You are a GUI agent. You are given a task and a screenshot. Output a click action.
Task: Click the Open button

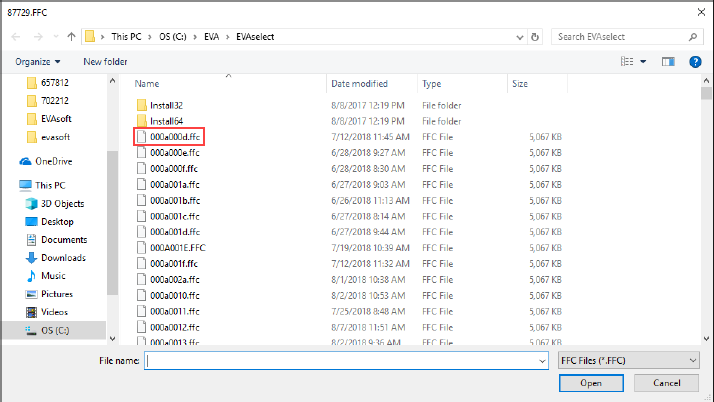(x=590, y=383)
